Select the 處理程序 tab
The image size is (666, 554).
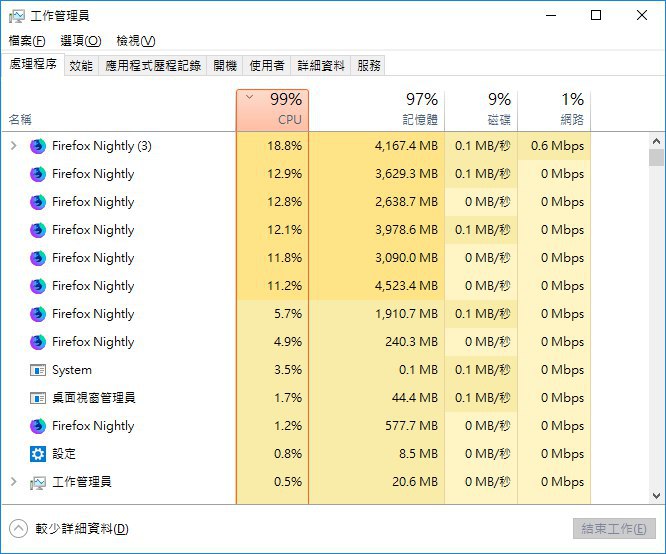pyautogui.click(x=33, y=64)
